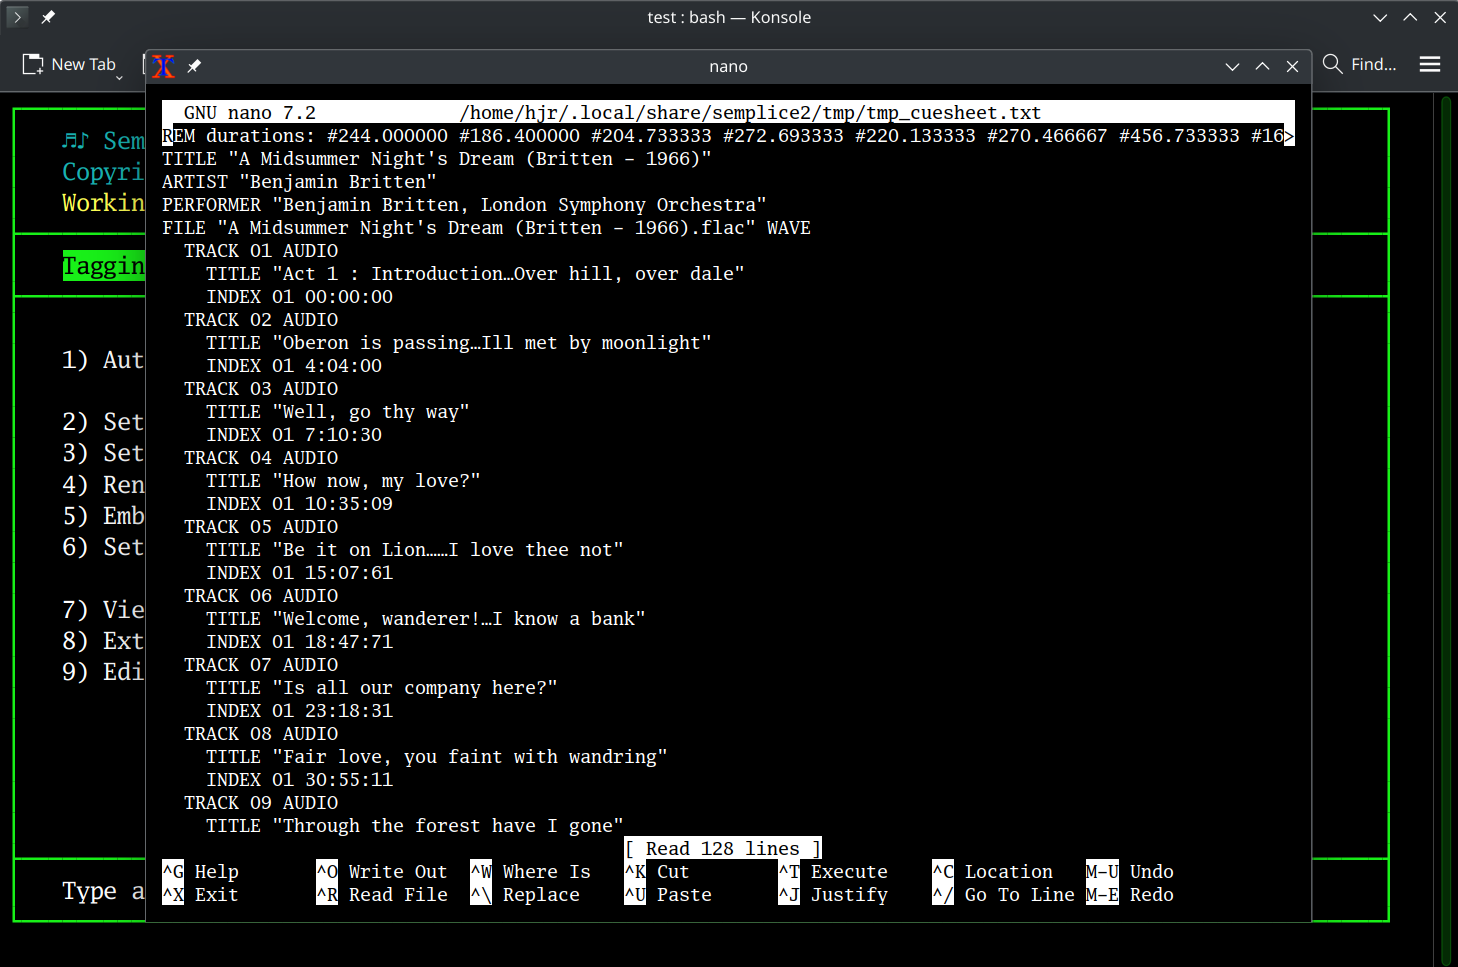Open the roll-up chevron on the nano titlebar
Viewport: 1458px width, 967px height.
click(1232, 66)
